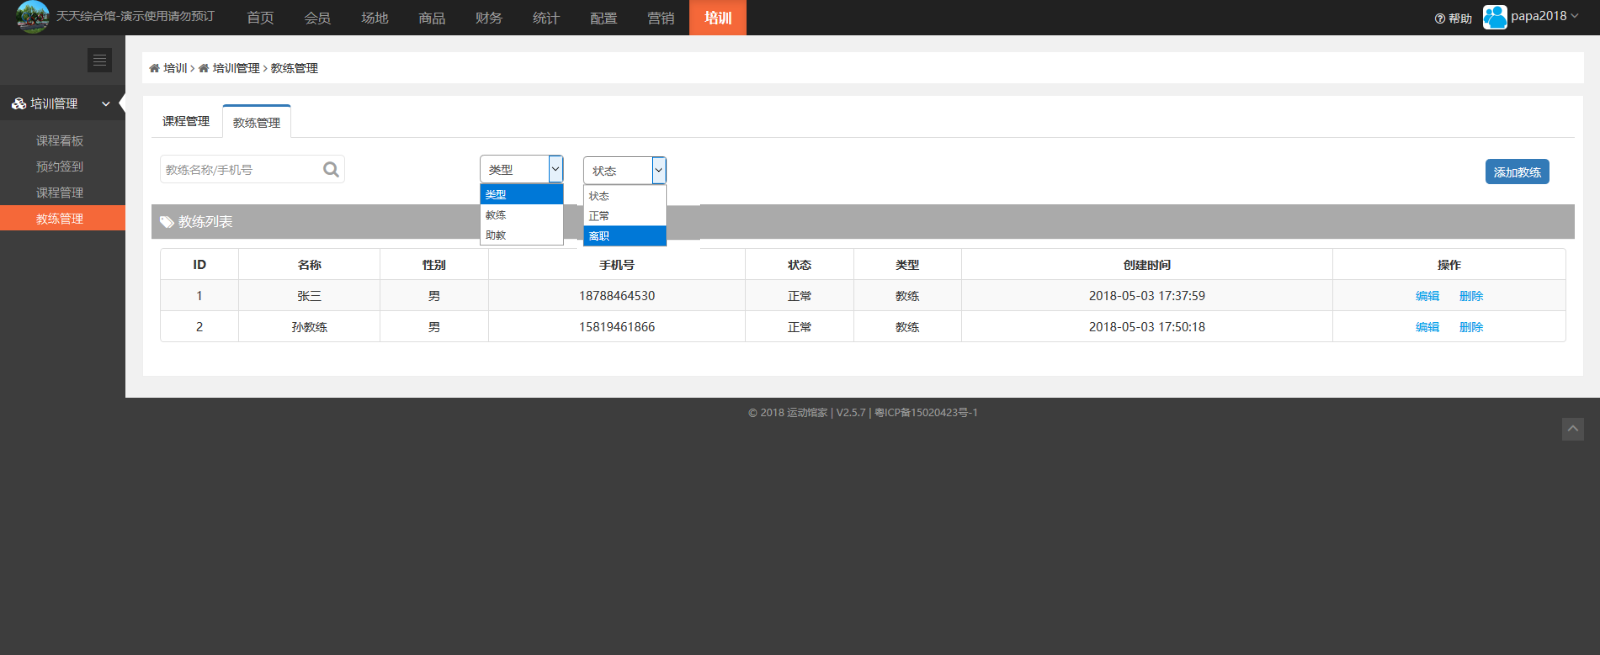Select 状态 option in status list
Screen dimensions: 1600x655
click(625, 196)
